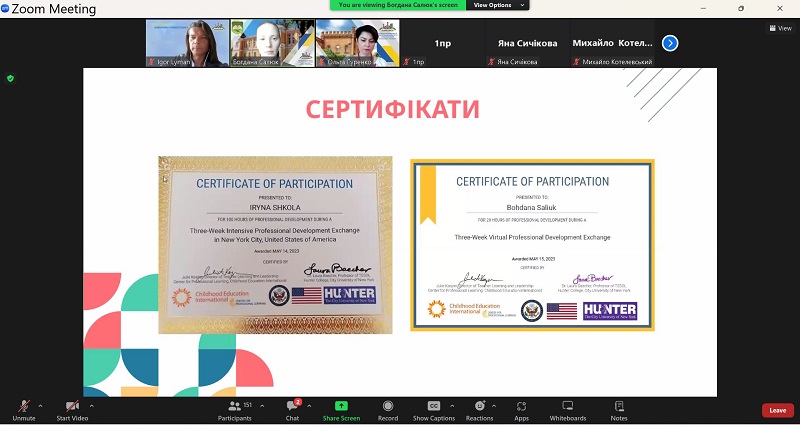Open the Notes panel
Screen dimensions: 800x425
tap(619, 407)
